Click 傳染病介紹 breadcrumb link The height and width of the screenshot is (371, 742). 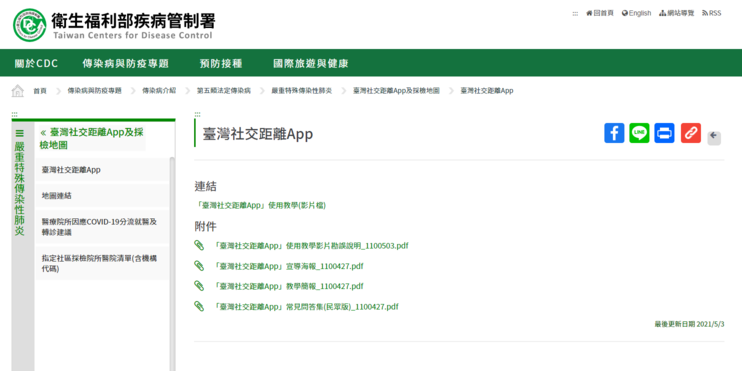[159, 91]
